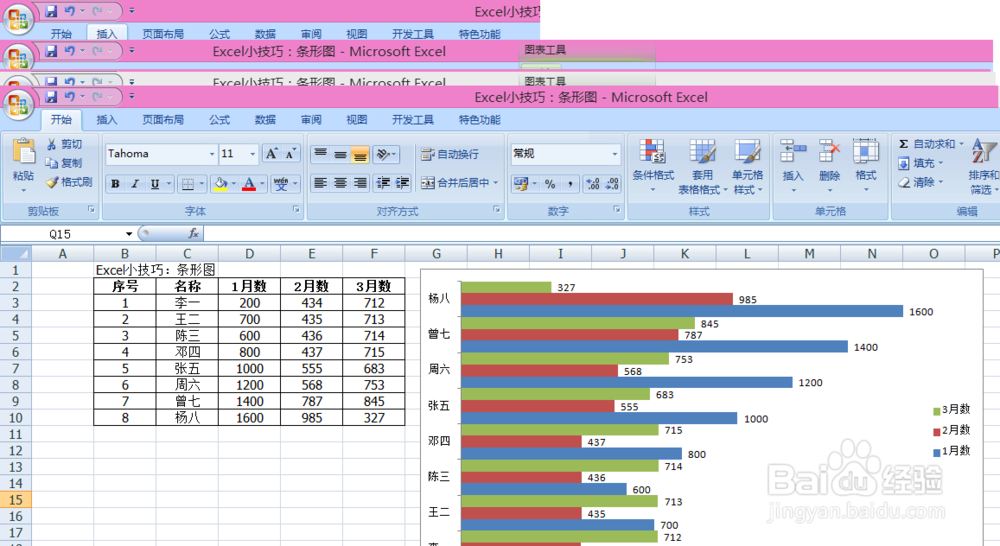The height and width of the screenshot is (546, 1000).
Task: Click the 清除 clear button
Action: (x=921, y=182)
